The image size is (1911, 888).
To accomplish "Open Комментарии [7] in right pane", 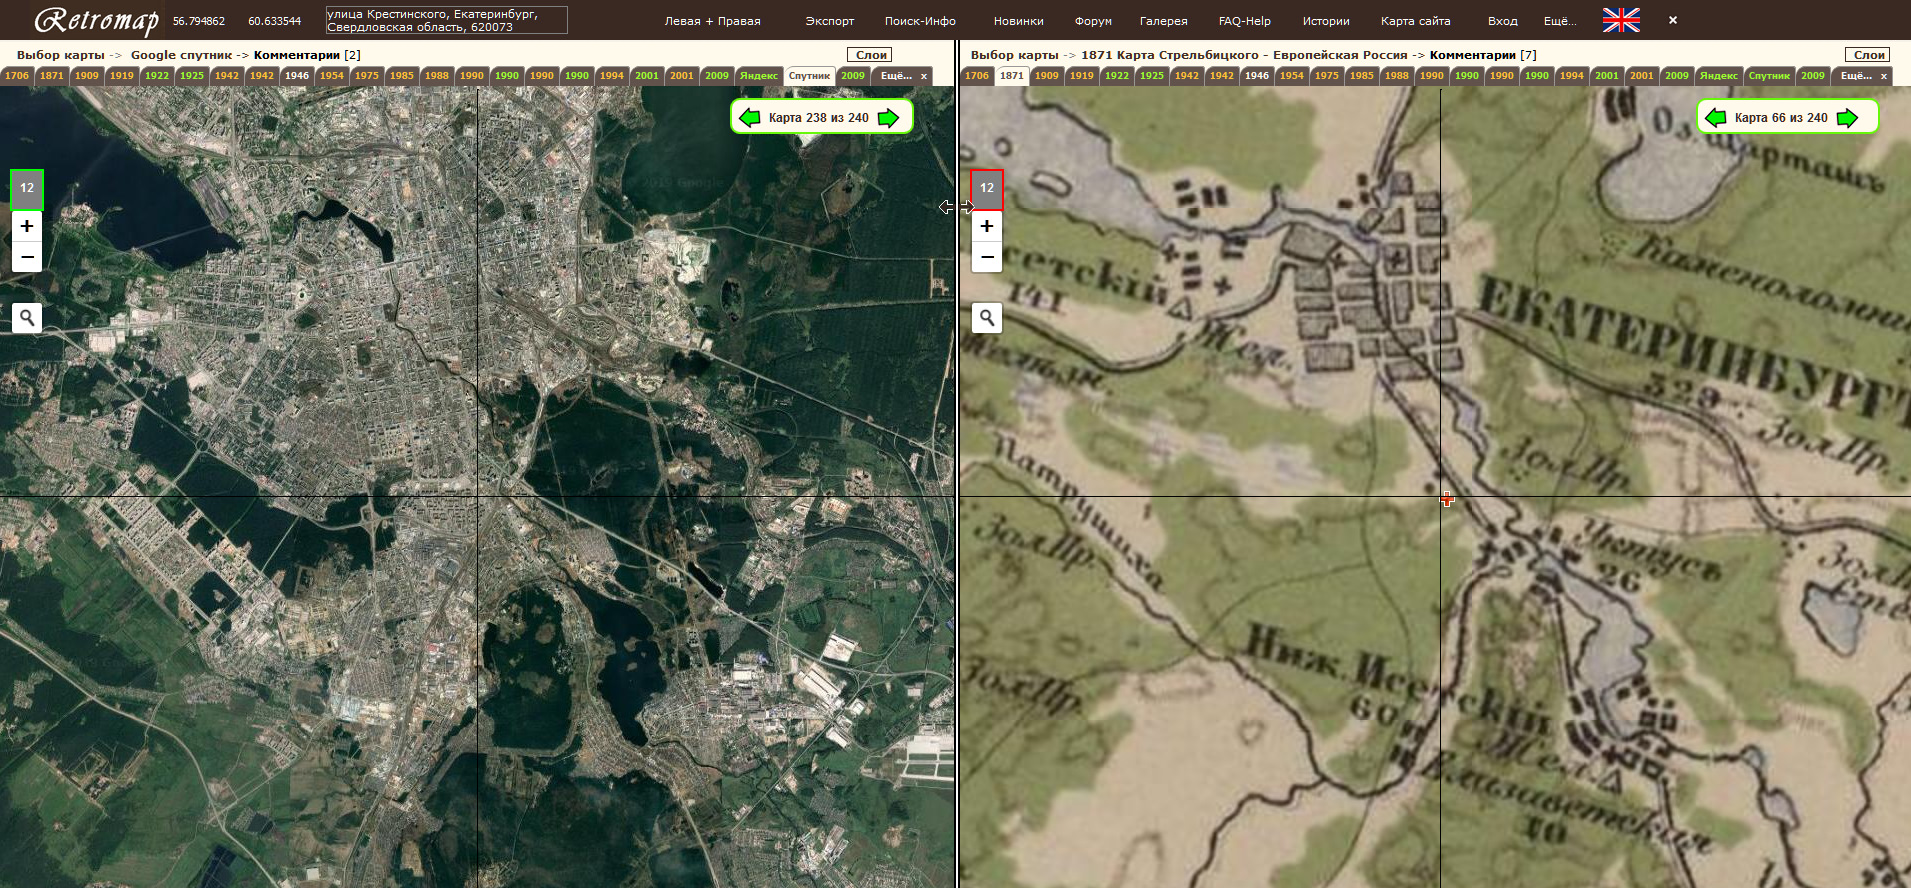I will point(1483,55).
